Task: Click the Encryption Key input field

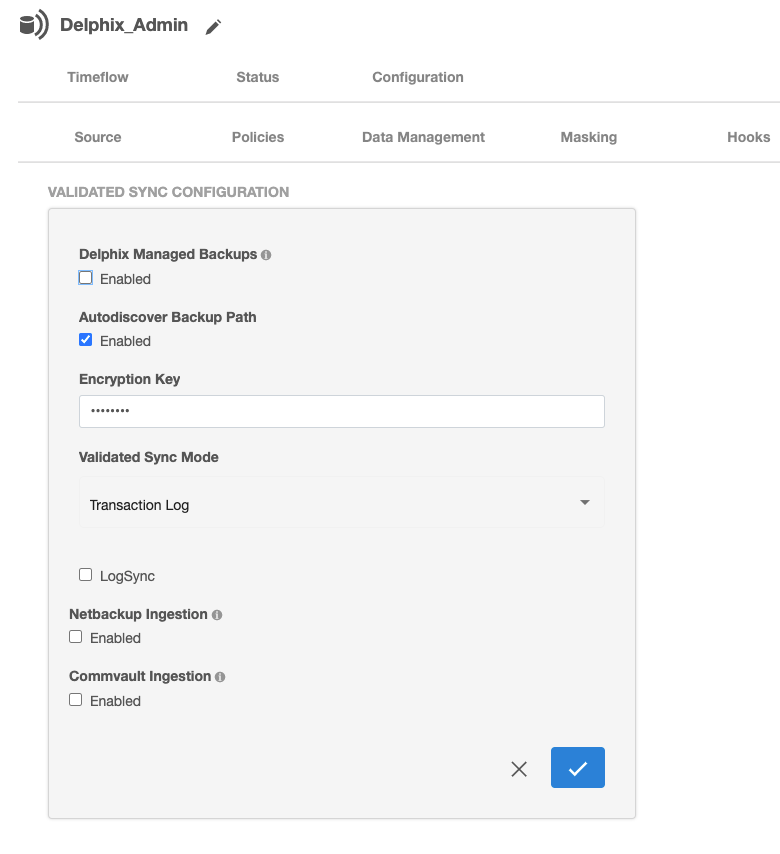Action: (x=341, y=411)
